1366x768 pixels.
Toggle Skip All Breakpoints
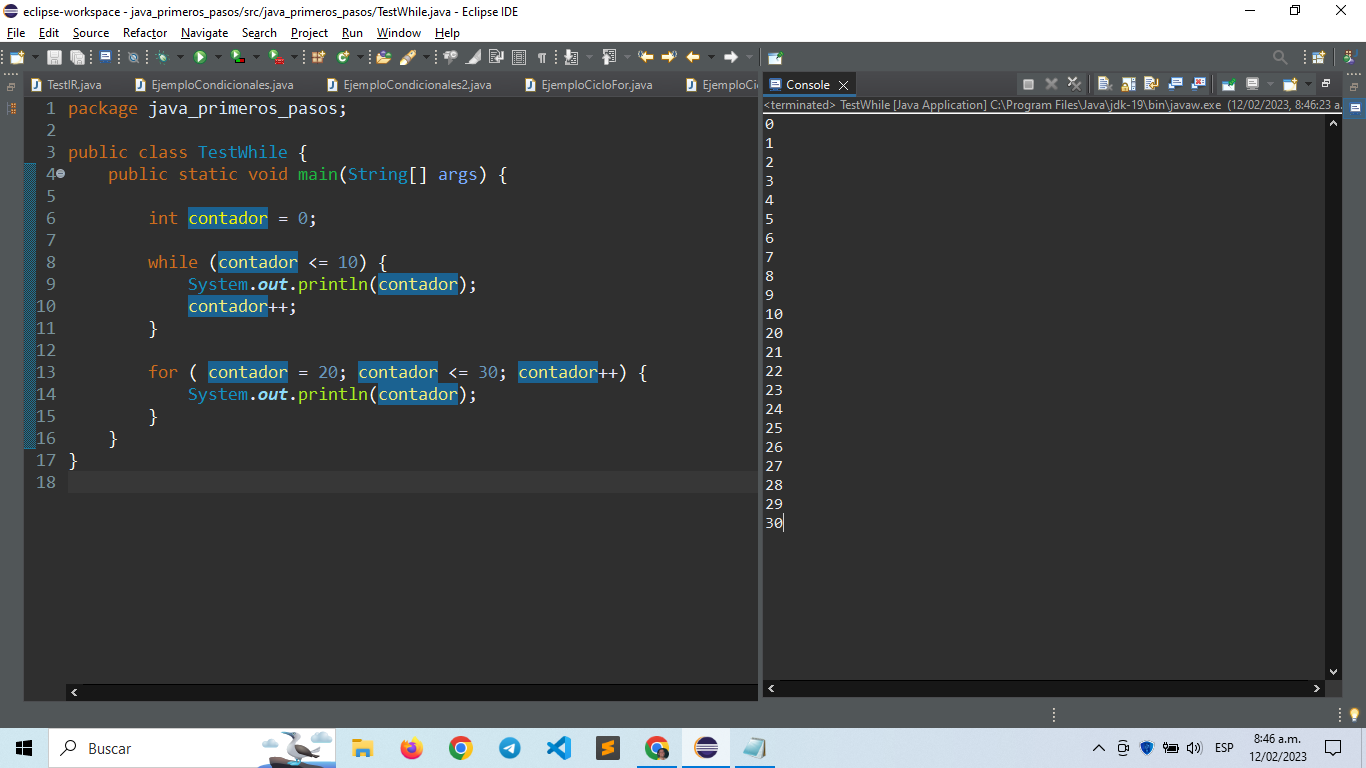point(133,57)
